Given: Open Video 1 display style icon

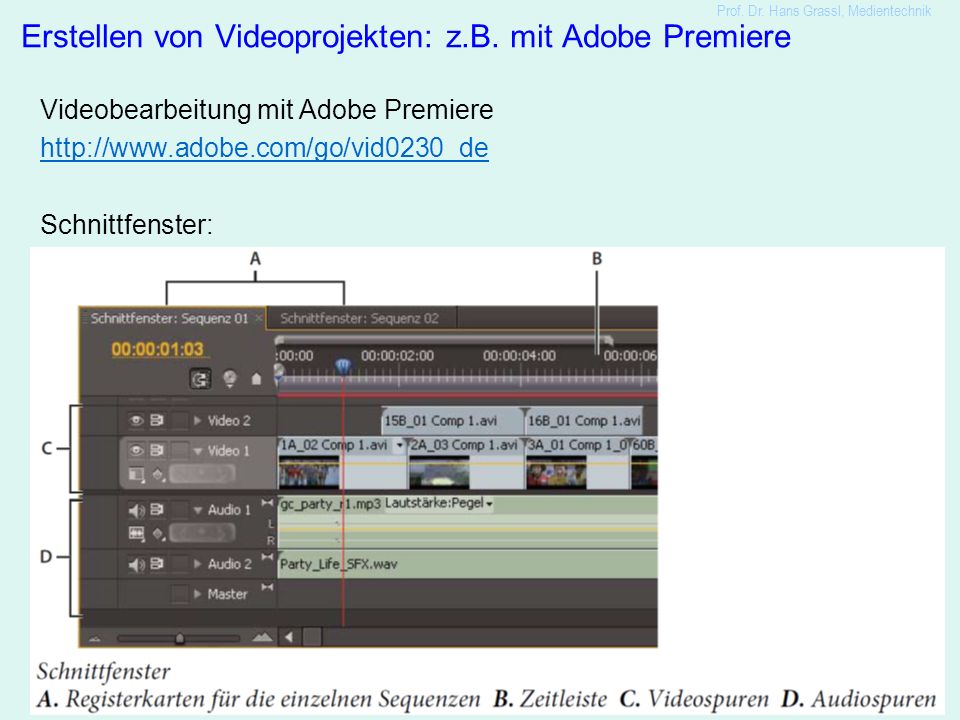Looking at the screenshot, I should [x=137, y=474].
